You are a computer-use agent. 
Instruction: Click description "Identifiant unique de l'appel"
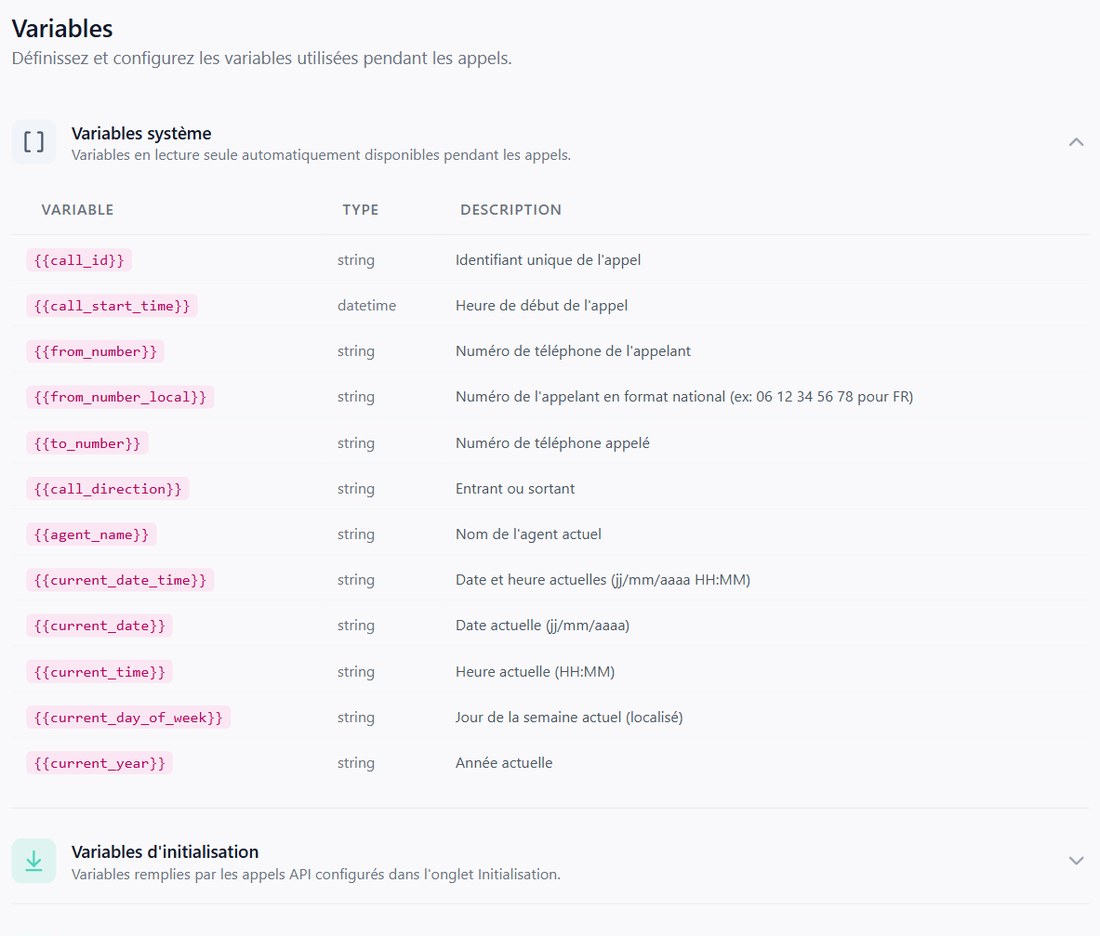coord(548,260)
